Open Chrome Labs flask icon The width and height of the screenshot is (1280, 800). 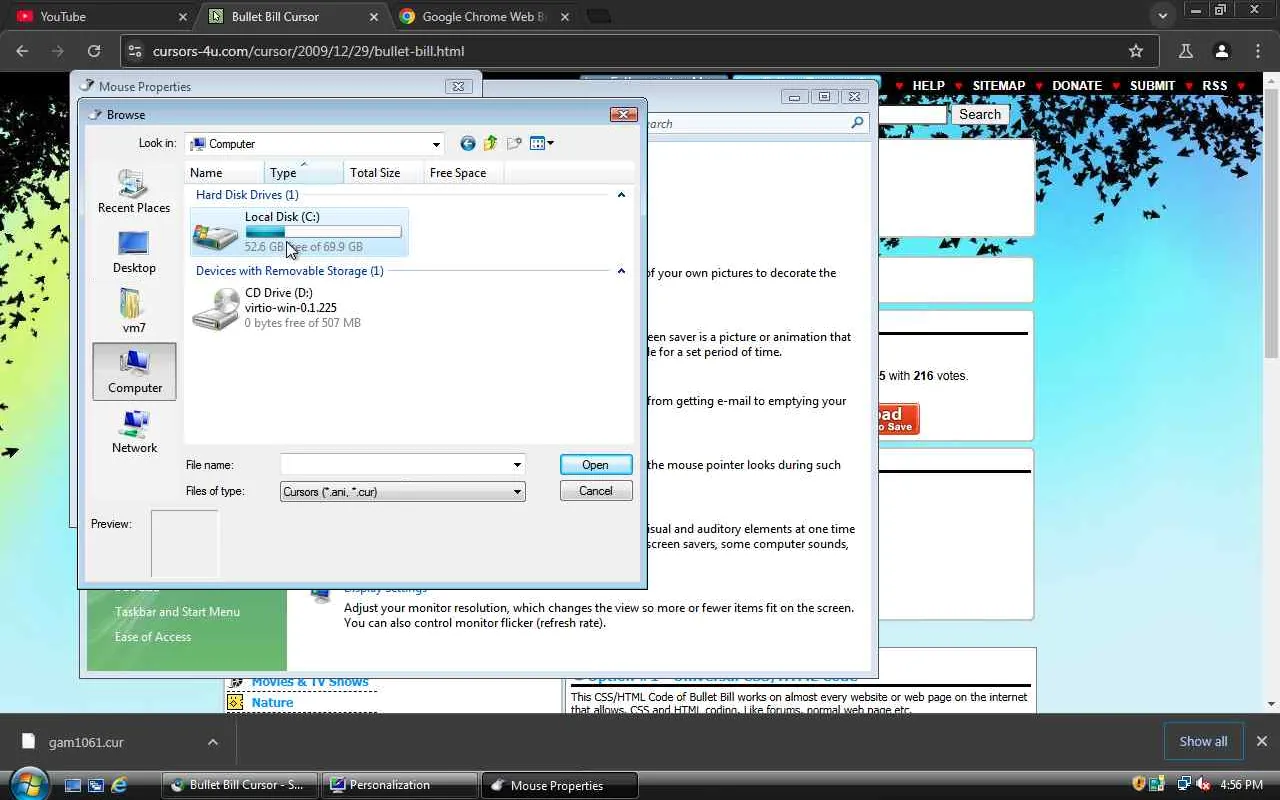(1186, 51)
